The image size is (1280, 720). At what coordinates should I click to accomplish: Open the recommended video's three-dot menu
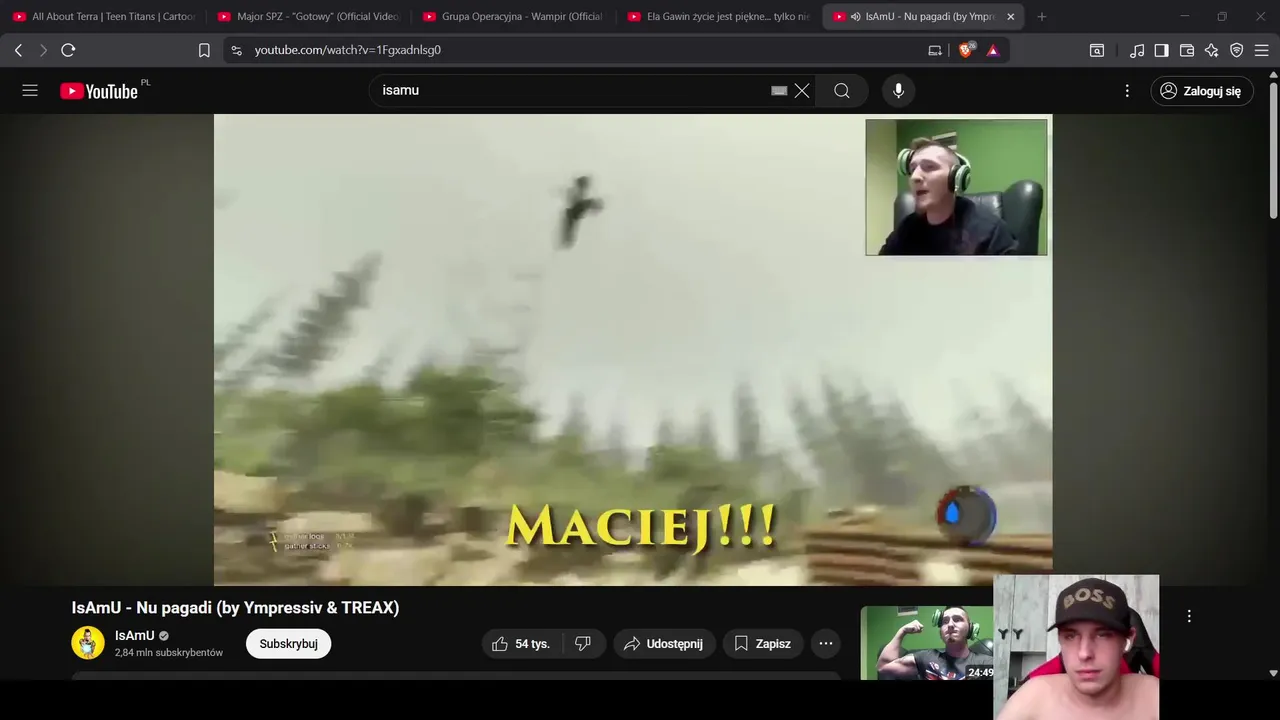(x=1189, y=616)
